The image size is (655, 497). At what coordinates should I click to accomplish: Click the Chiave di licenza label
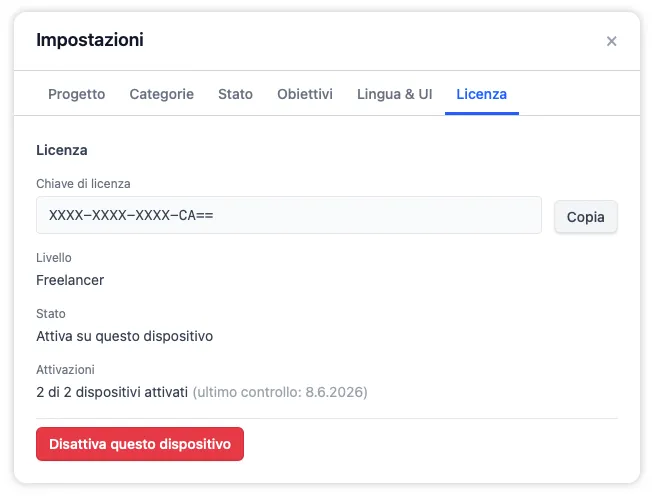[x=83, y=184]
